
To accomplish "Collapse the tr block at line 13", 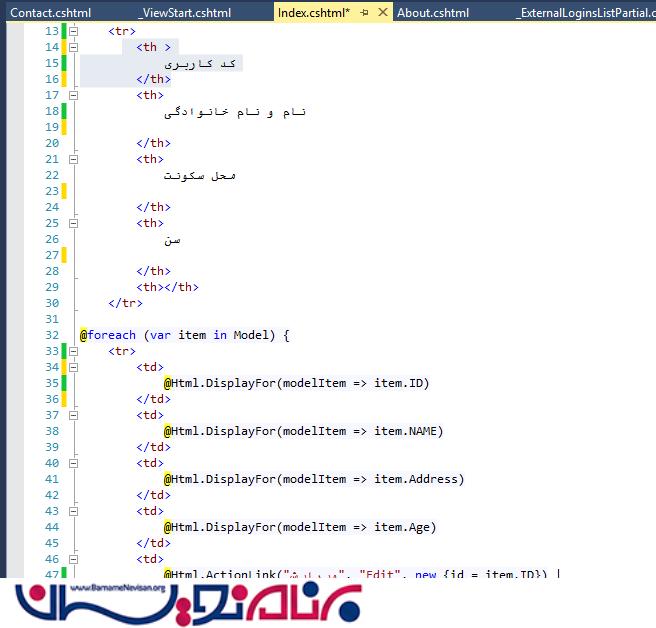I will (73, 31).
